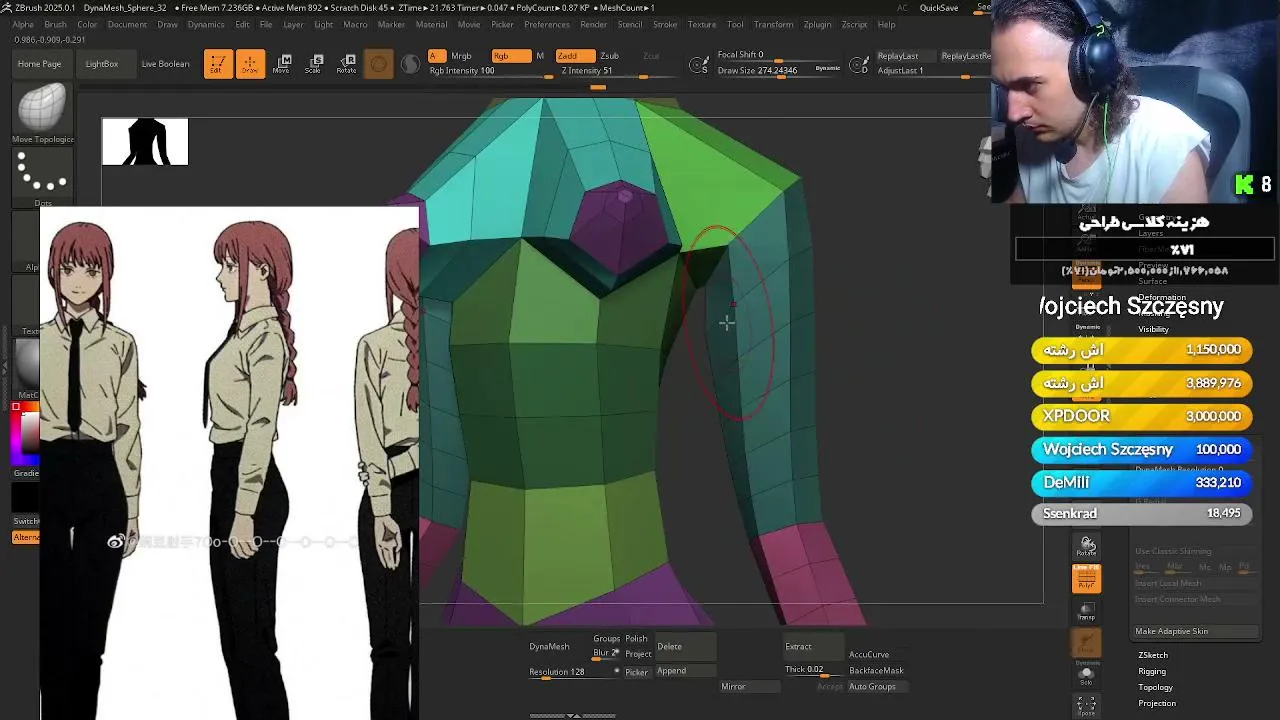
Task: Select the Rotate transform tool
Action: pyautogui.click(x=346, y=64)
